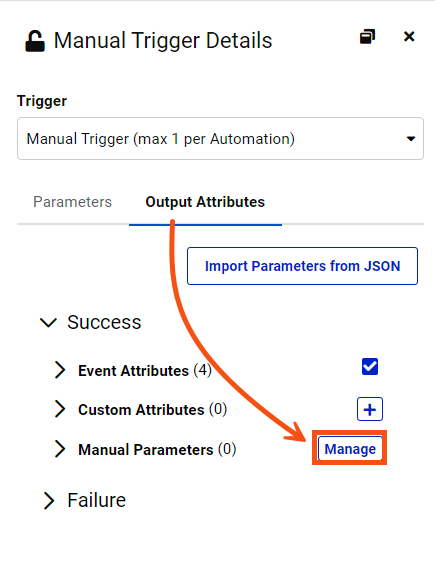Click Manage for Manual Parameters
Viewport: 435px width, 585px height.
click(x=350, y=448)
